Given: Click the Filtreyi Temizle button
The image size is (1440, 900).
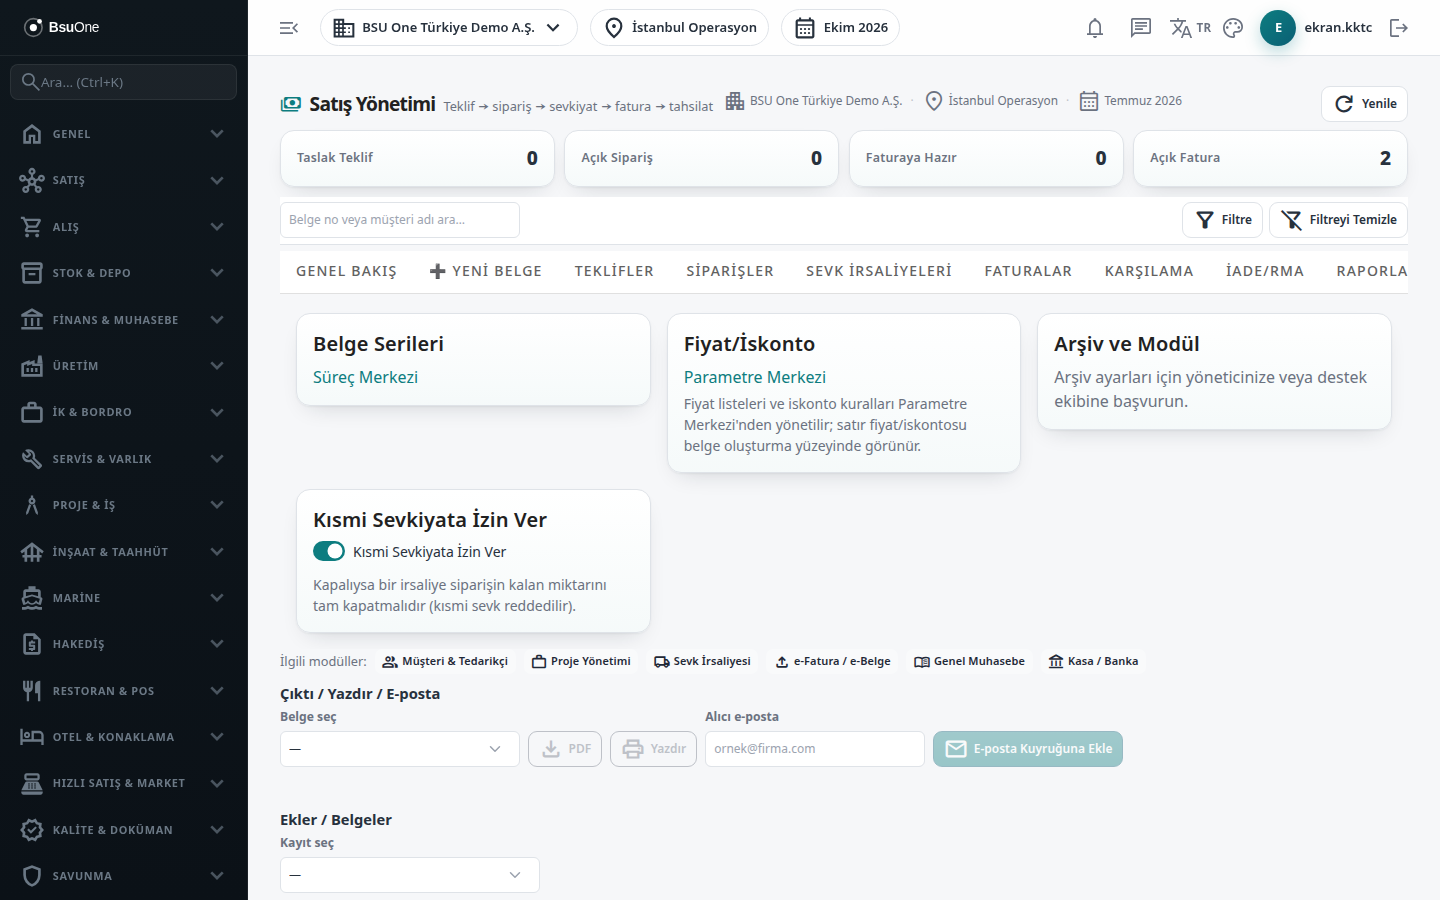Looking at the screenshot, I should 1338,220.
